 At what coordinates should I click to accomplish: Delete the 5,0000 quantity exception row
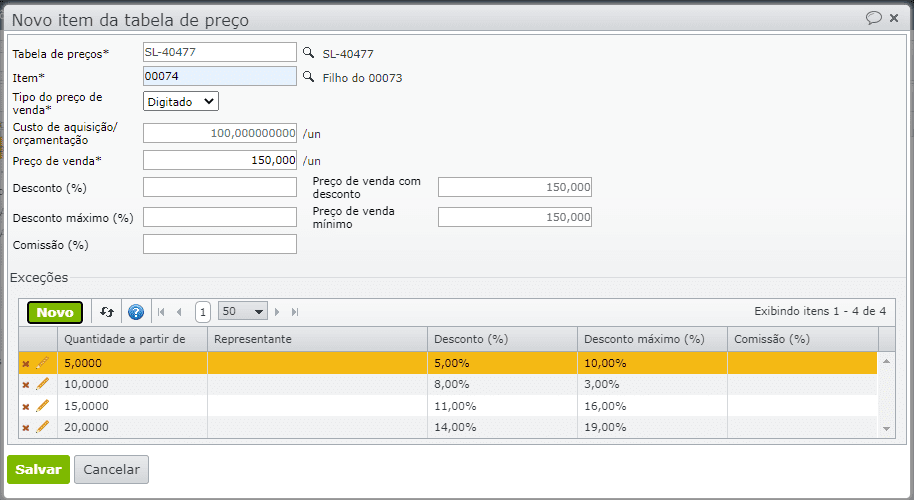(26, 363)
